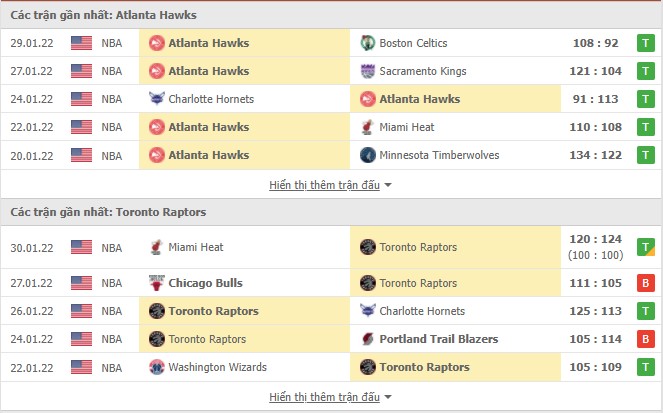The width and height of the screenshot is (663, 413).
Task: Click the Sacramento Kings team logo
Action: pos(367,71)
